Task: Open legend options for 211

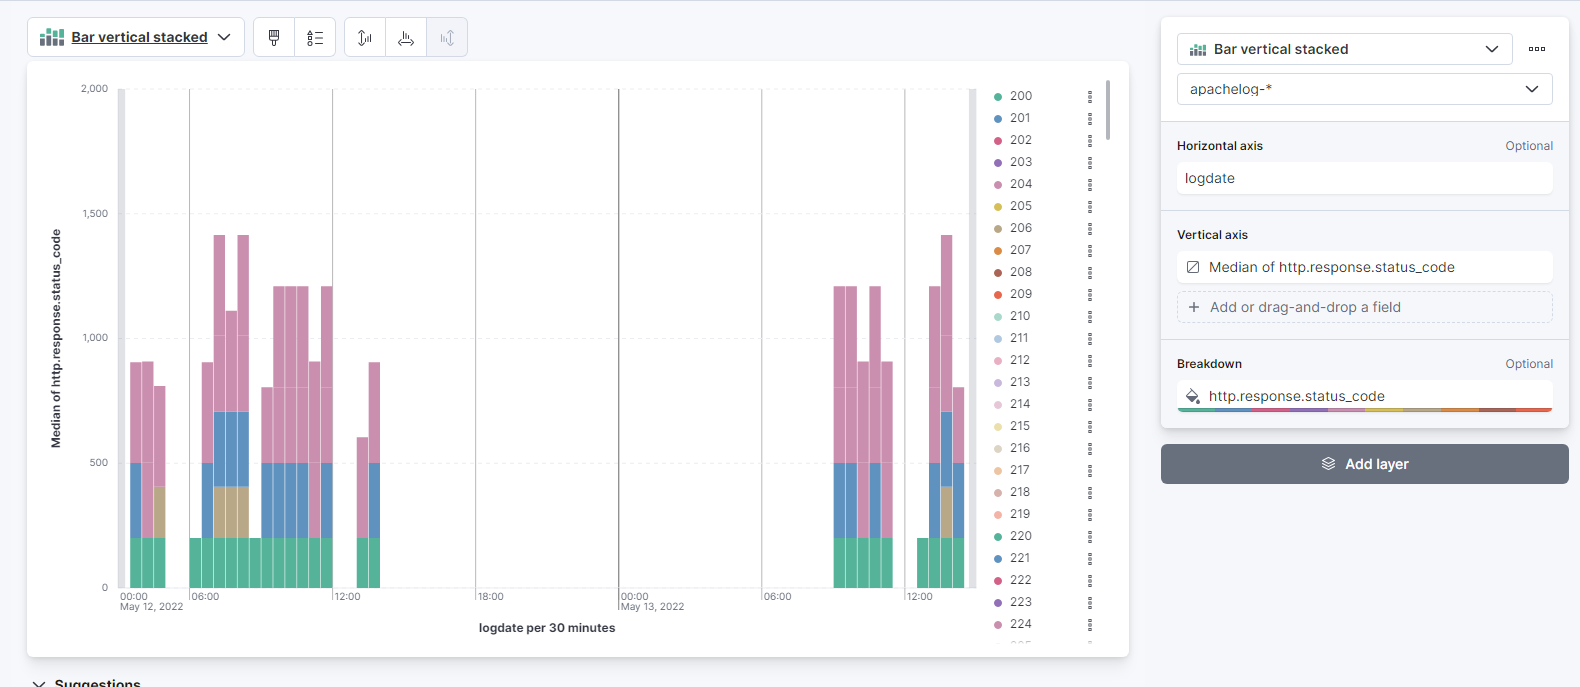Action: point(1090,339)
